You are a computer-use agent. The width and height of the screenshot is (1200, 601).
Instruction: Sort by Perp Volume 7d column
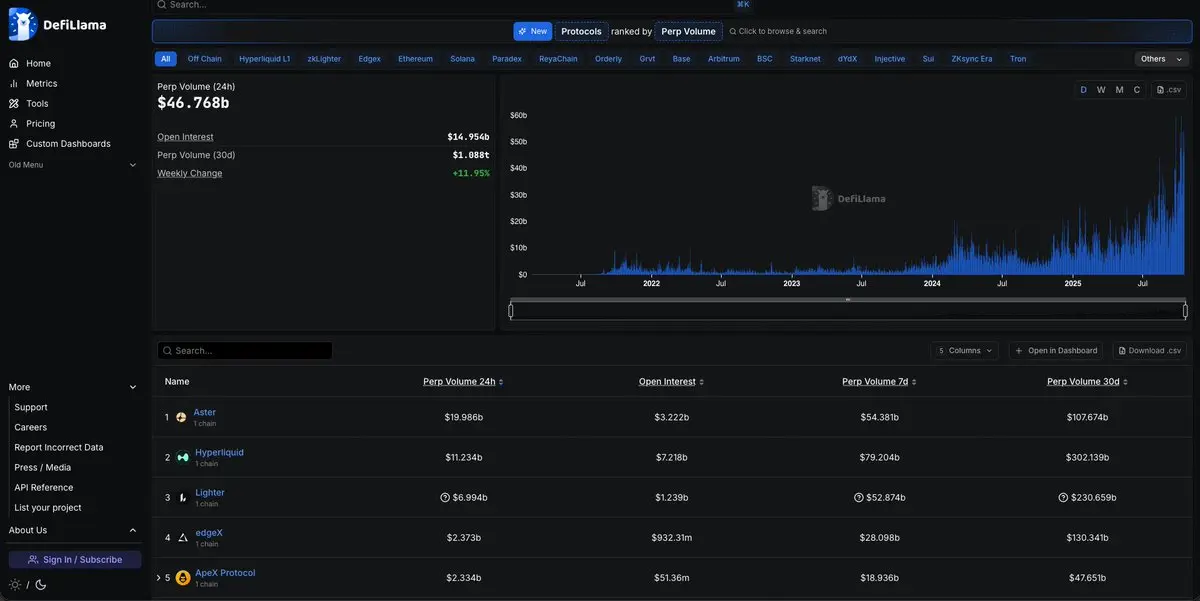tap(879, 382)
